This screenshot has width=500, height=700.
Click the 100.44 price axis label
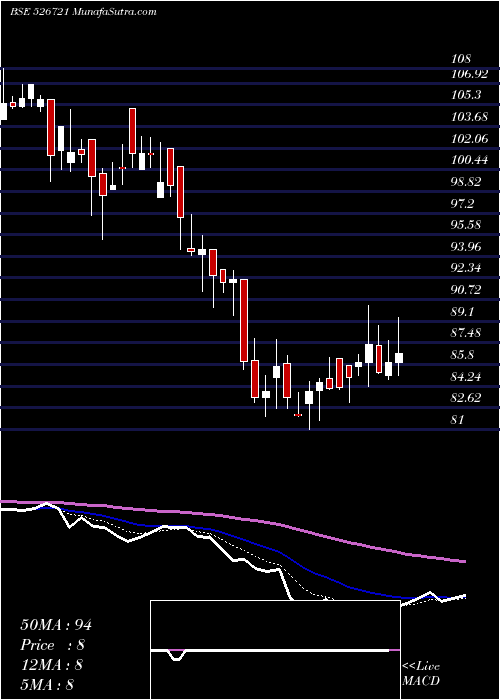(470, 160)
